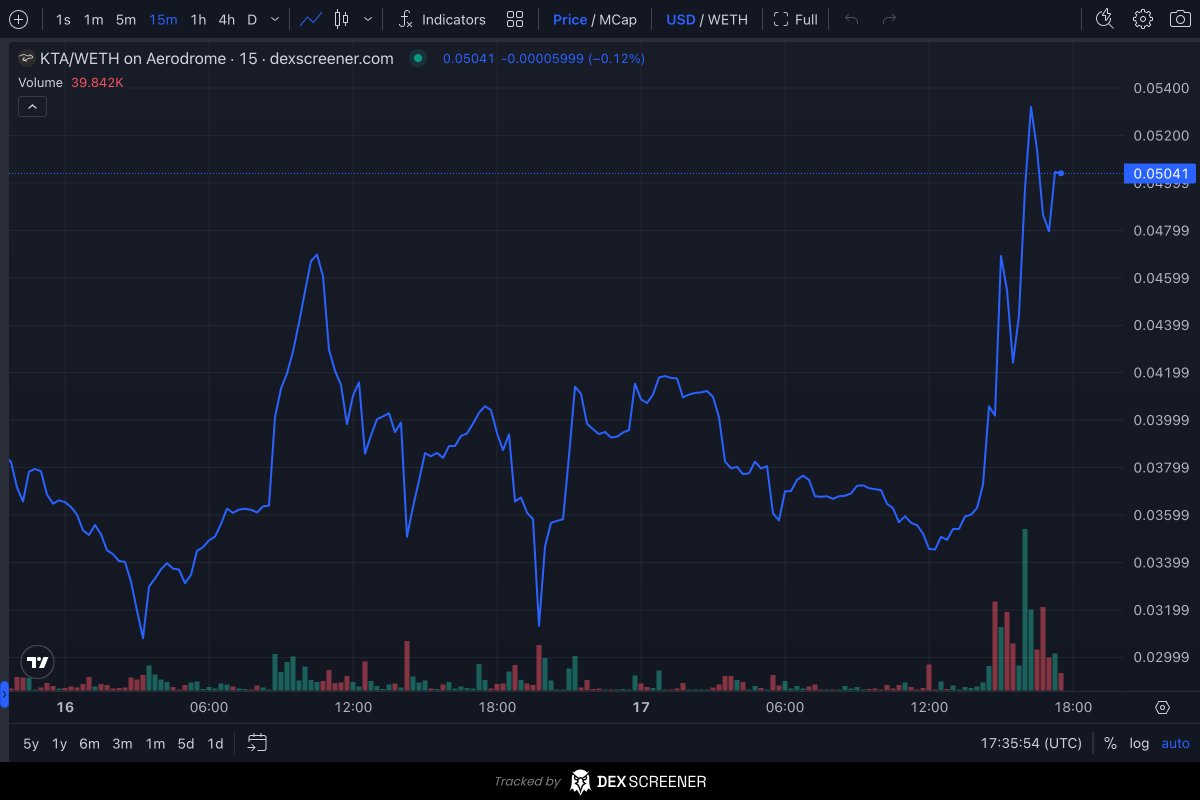Screen dimensions: 1200x800
Task: Toggle percent scale button
Action: (x=1110, y=743)
